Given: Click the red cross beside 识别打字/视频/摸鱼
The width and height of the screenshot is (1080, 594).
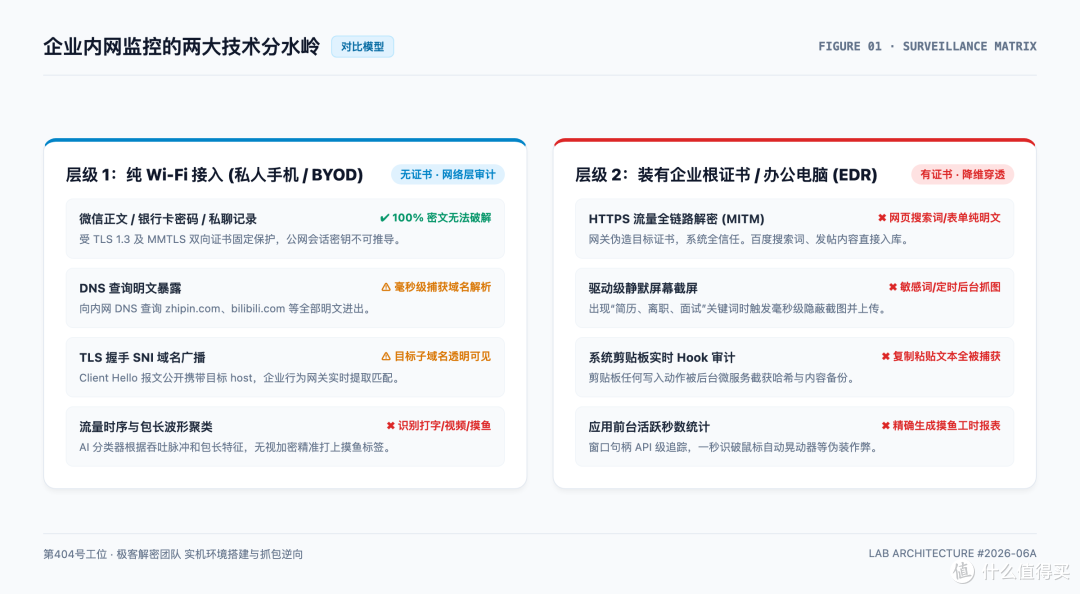Looking at the screenshot, I should 391,426.
